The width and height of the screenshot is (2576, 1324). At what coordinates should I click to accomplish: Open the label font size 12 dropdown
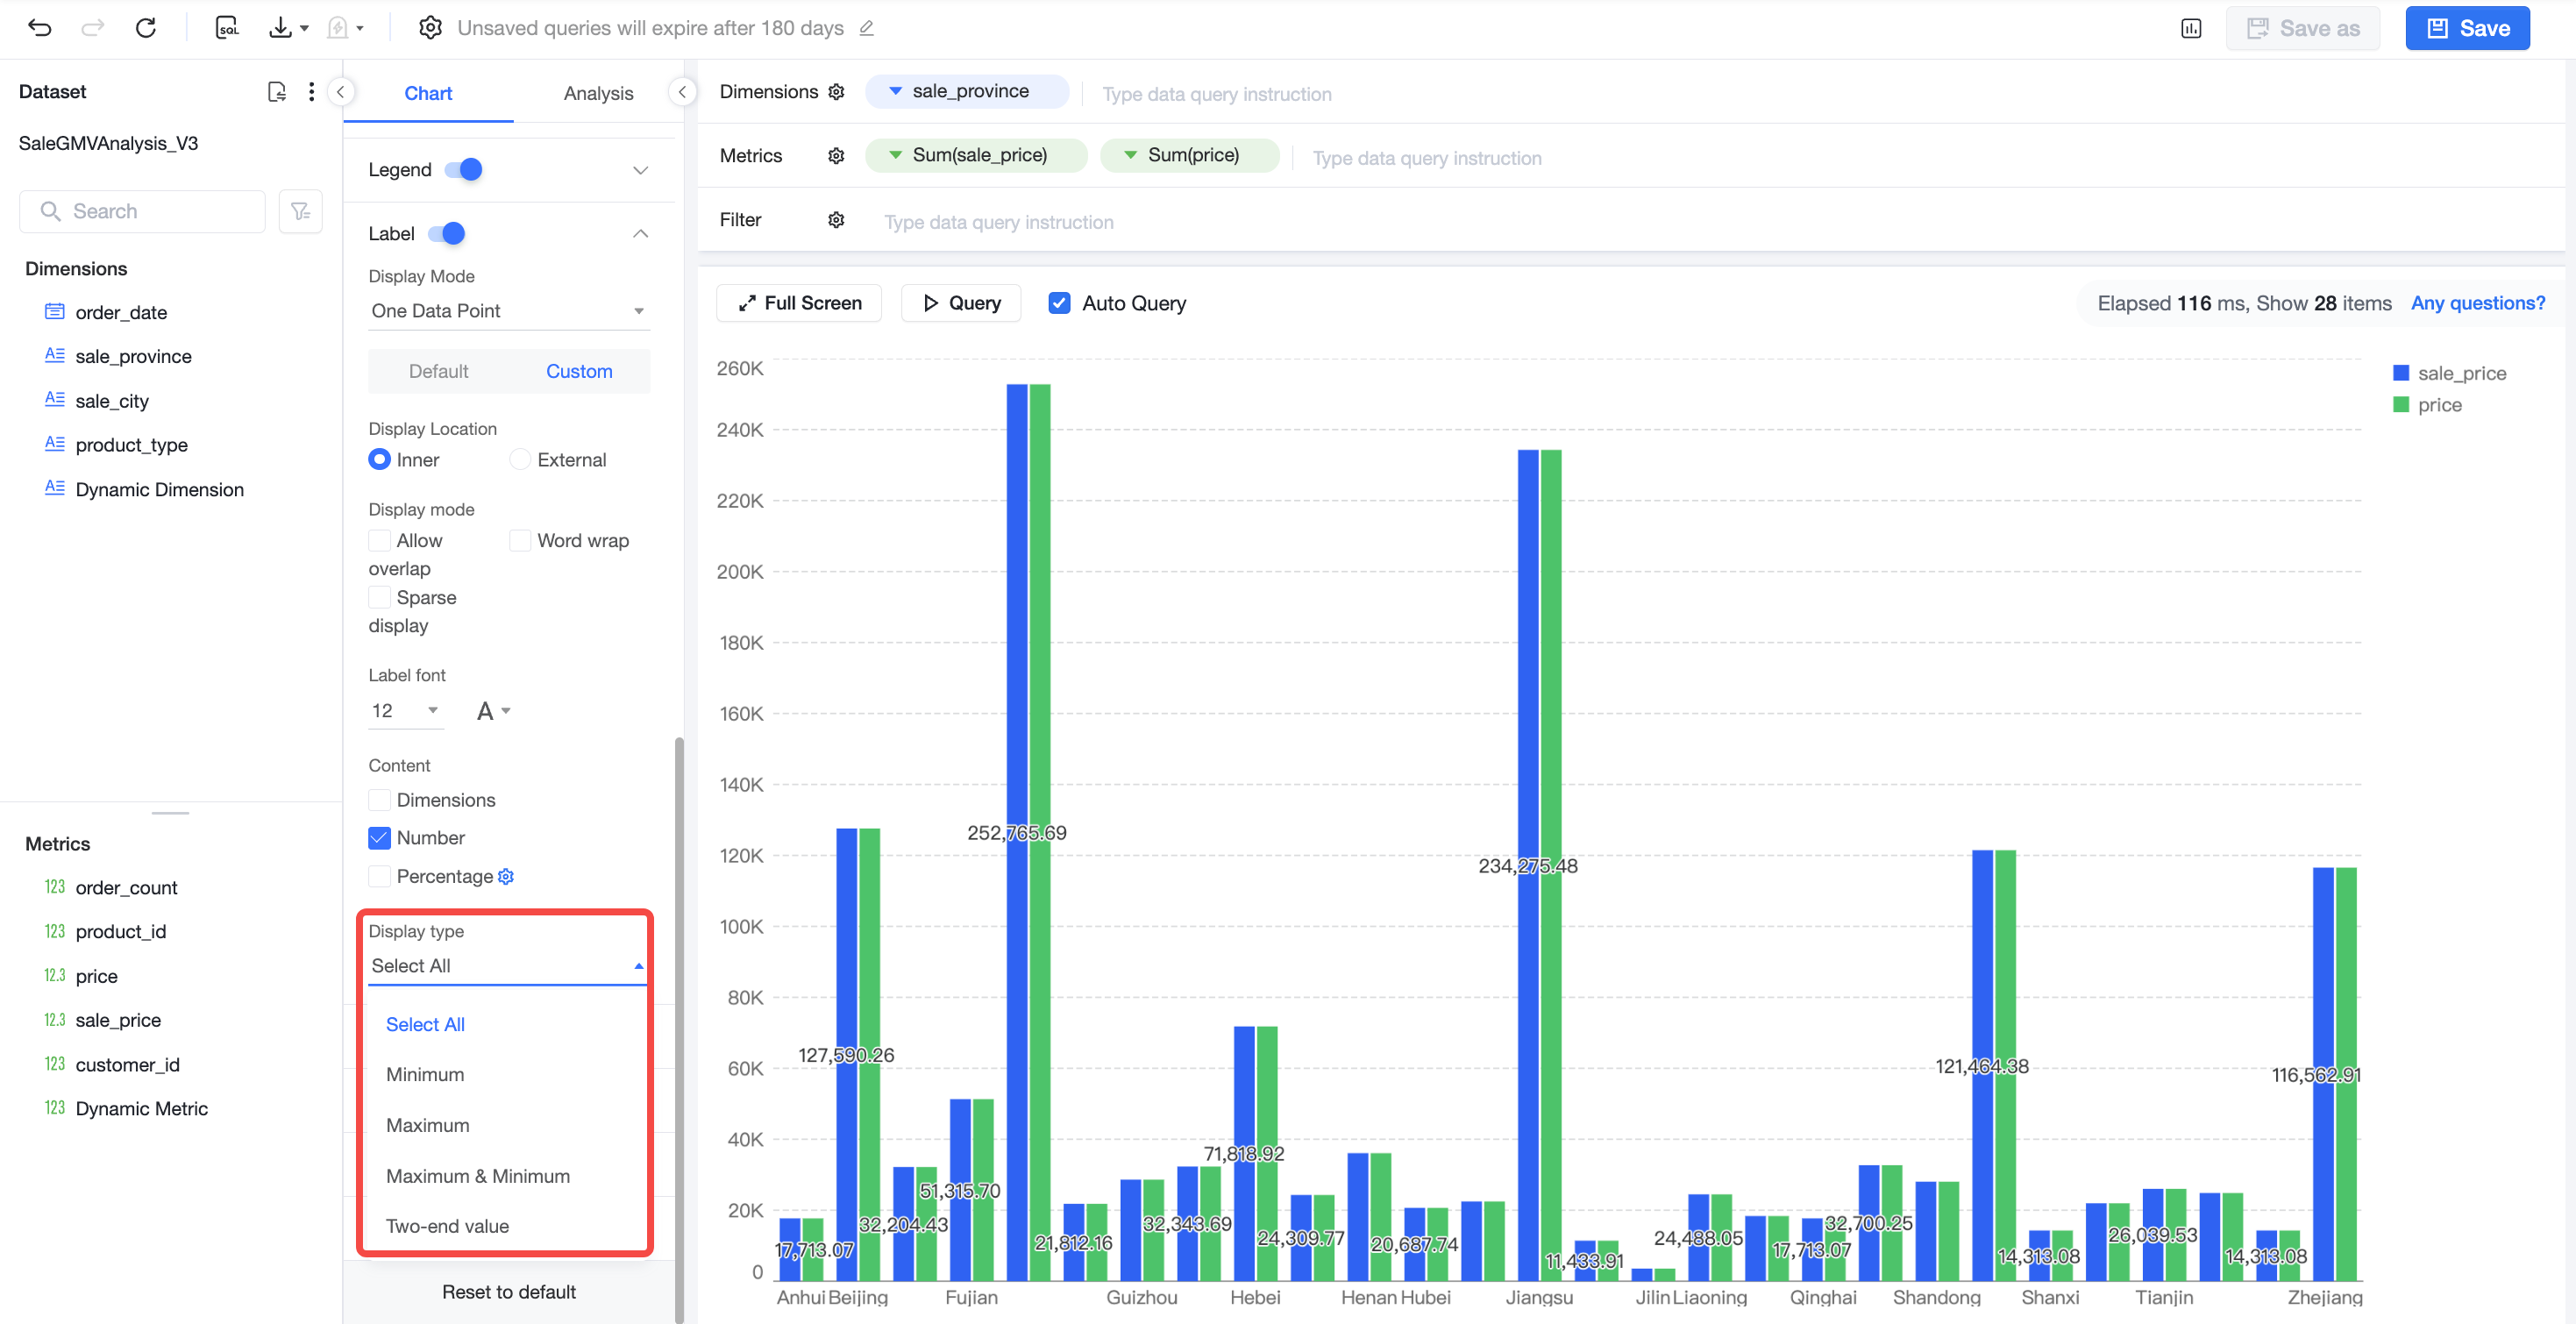tap(406, 711)
